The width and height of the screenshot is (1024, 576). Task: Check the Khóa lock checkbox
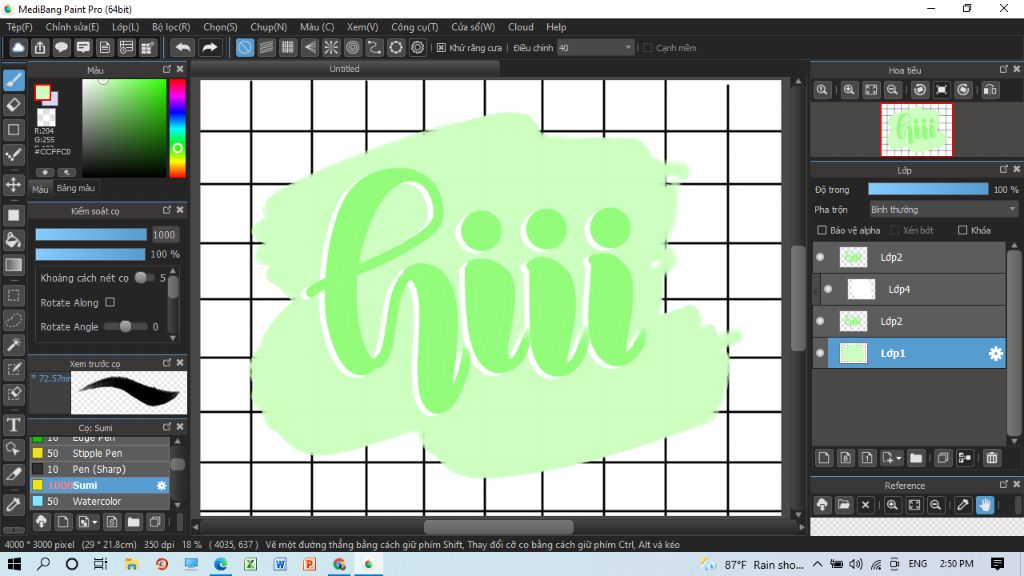962,230
